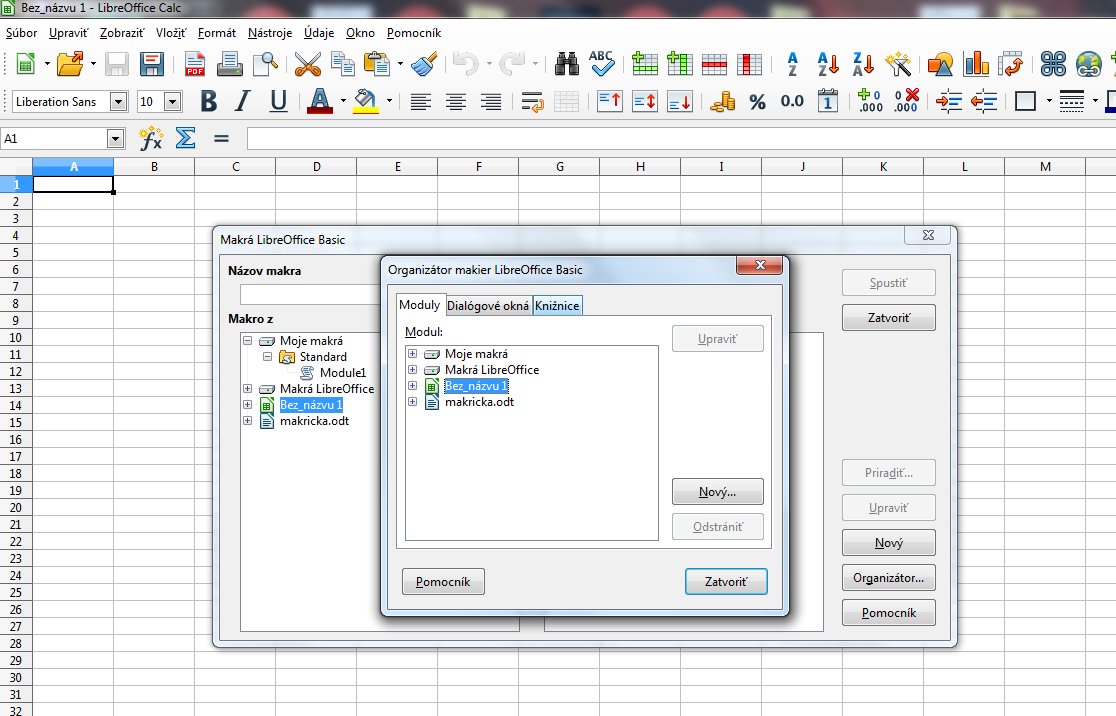Click the Print icon

click(229, 64)
